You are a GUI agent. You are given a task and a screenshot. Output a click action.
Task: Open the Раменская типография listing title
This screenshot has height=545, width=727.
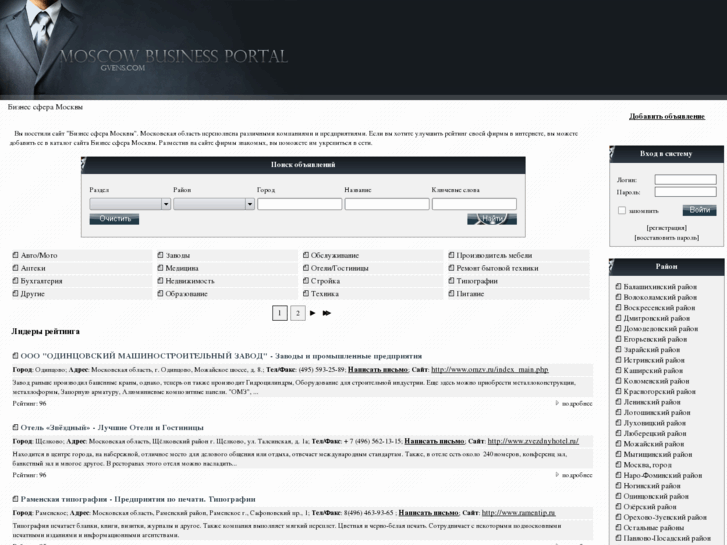(x=138, y=499)
